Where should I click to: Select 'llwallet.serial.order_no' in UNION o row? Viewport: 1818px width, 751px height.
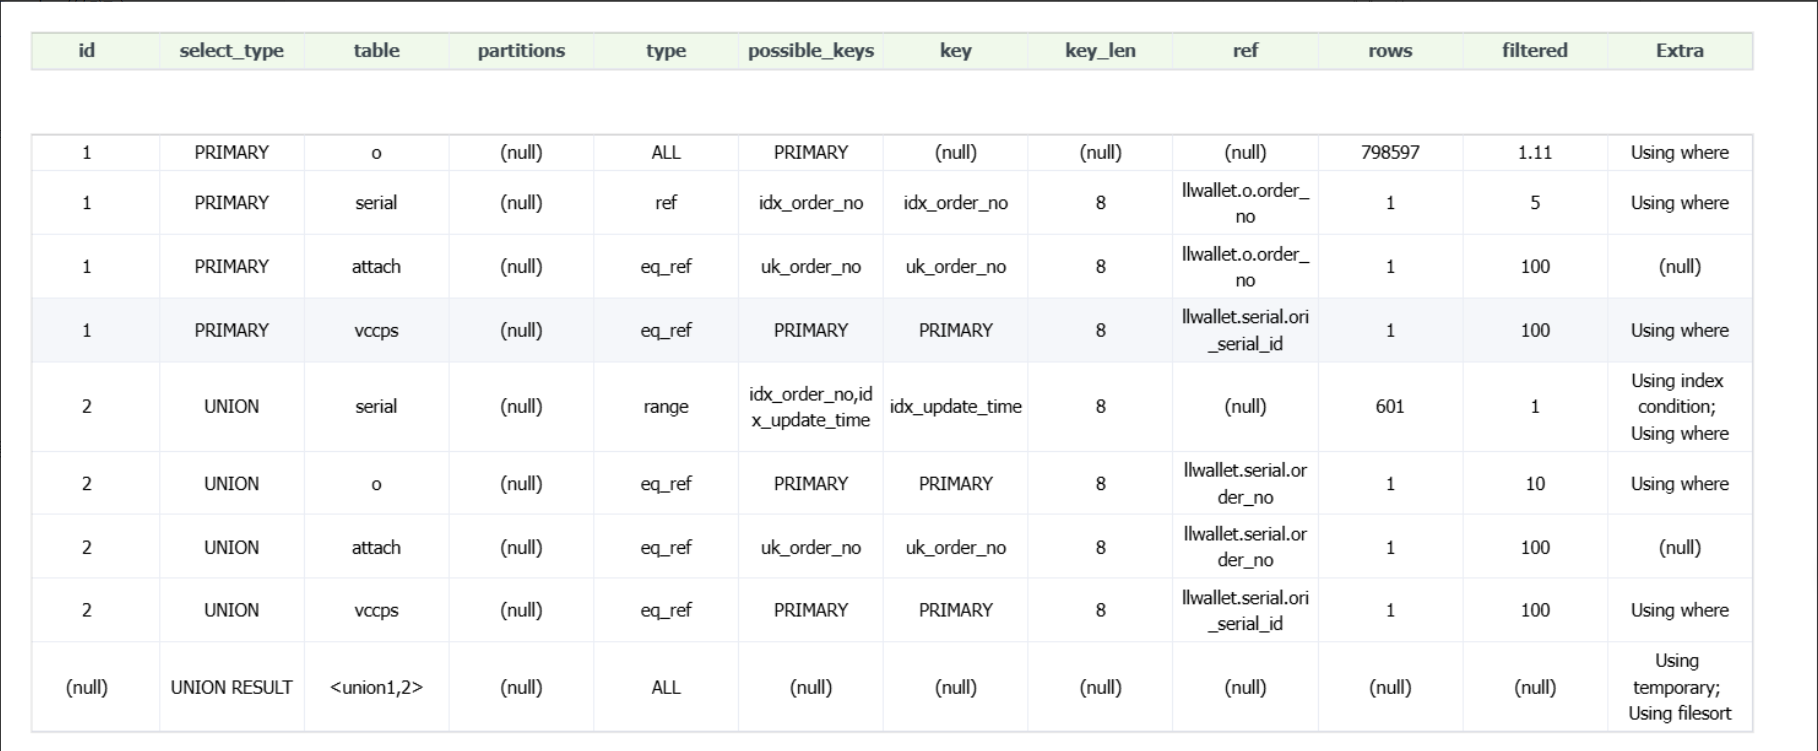tap(1245, 484)
